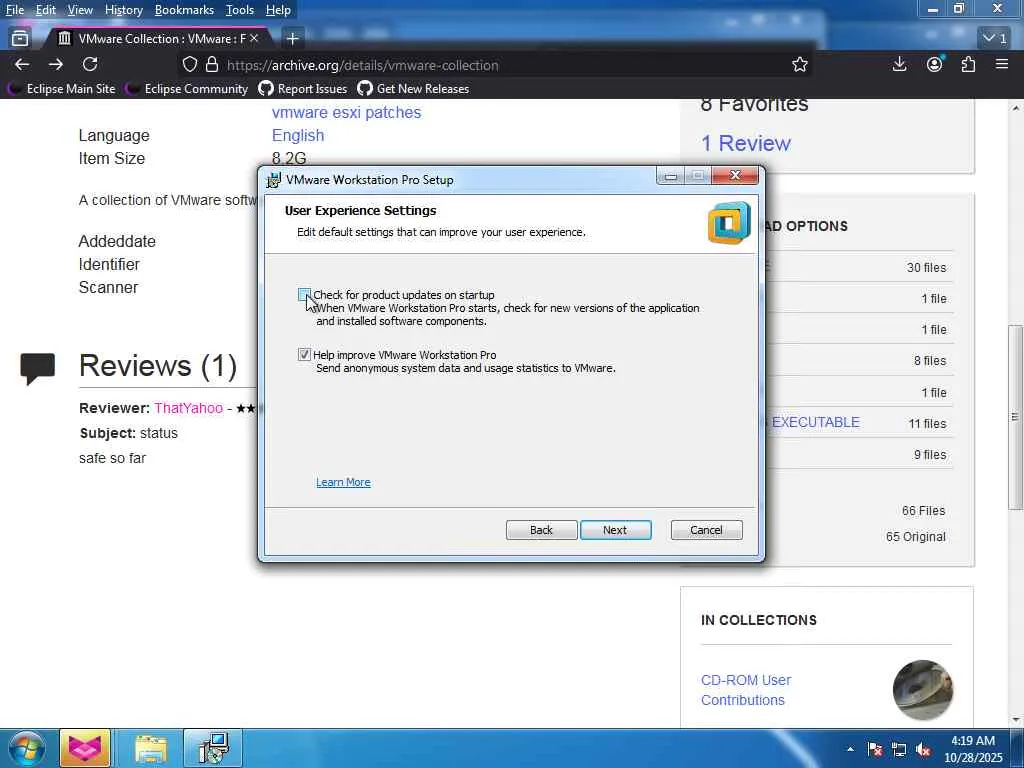Open the 1 Review link in sidebar
Viewport: 1024px width, 768px height.
click(746, 143)
